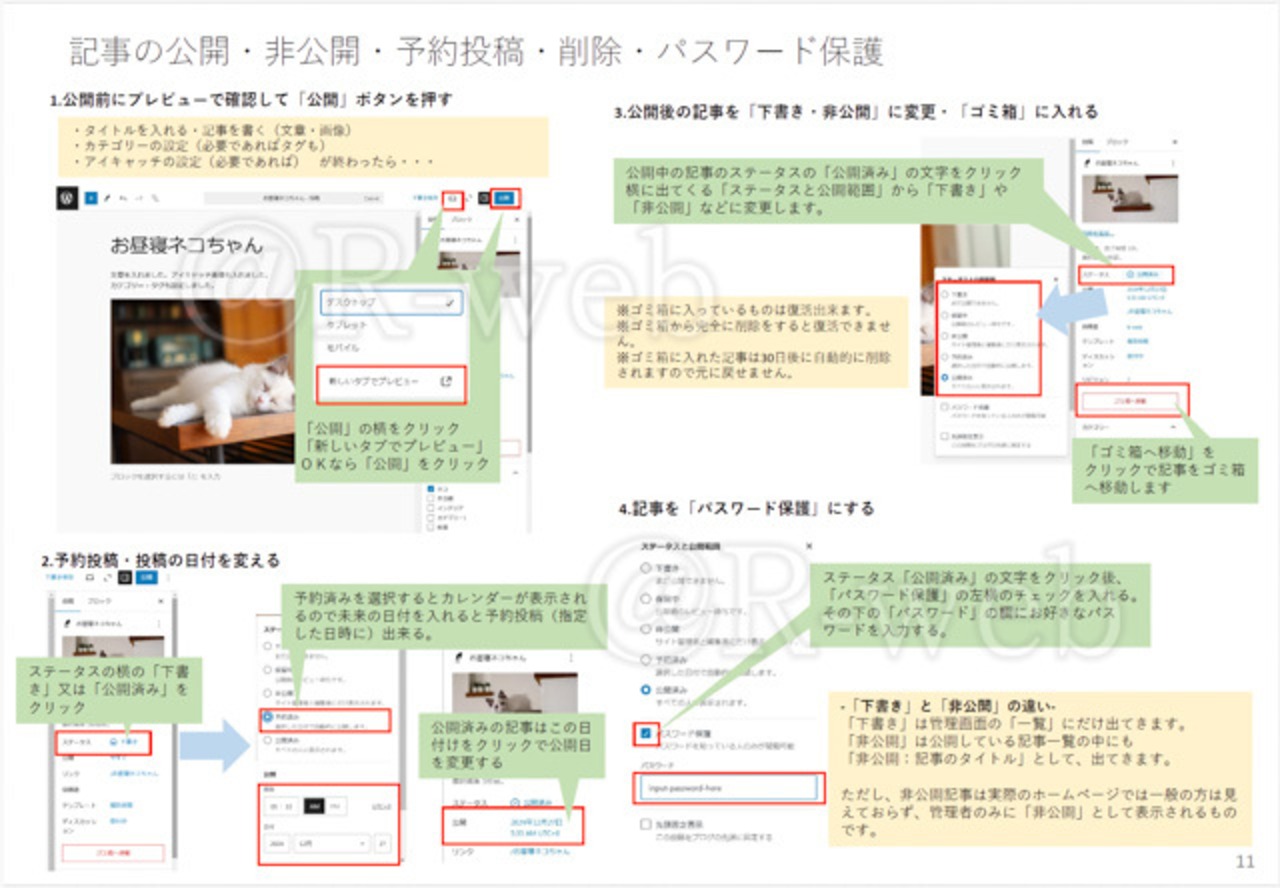The width and height of the screenshot is (1280, 888).
Task: Choose 予約済み radio in section 3 status popup
Action: click(x=945, y=358)
